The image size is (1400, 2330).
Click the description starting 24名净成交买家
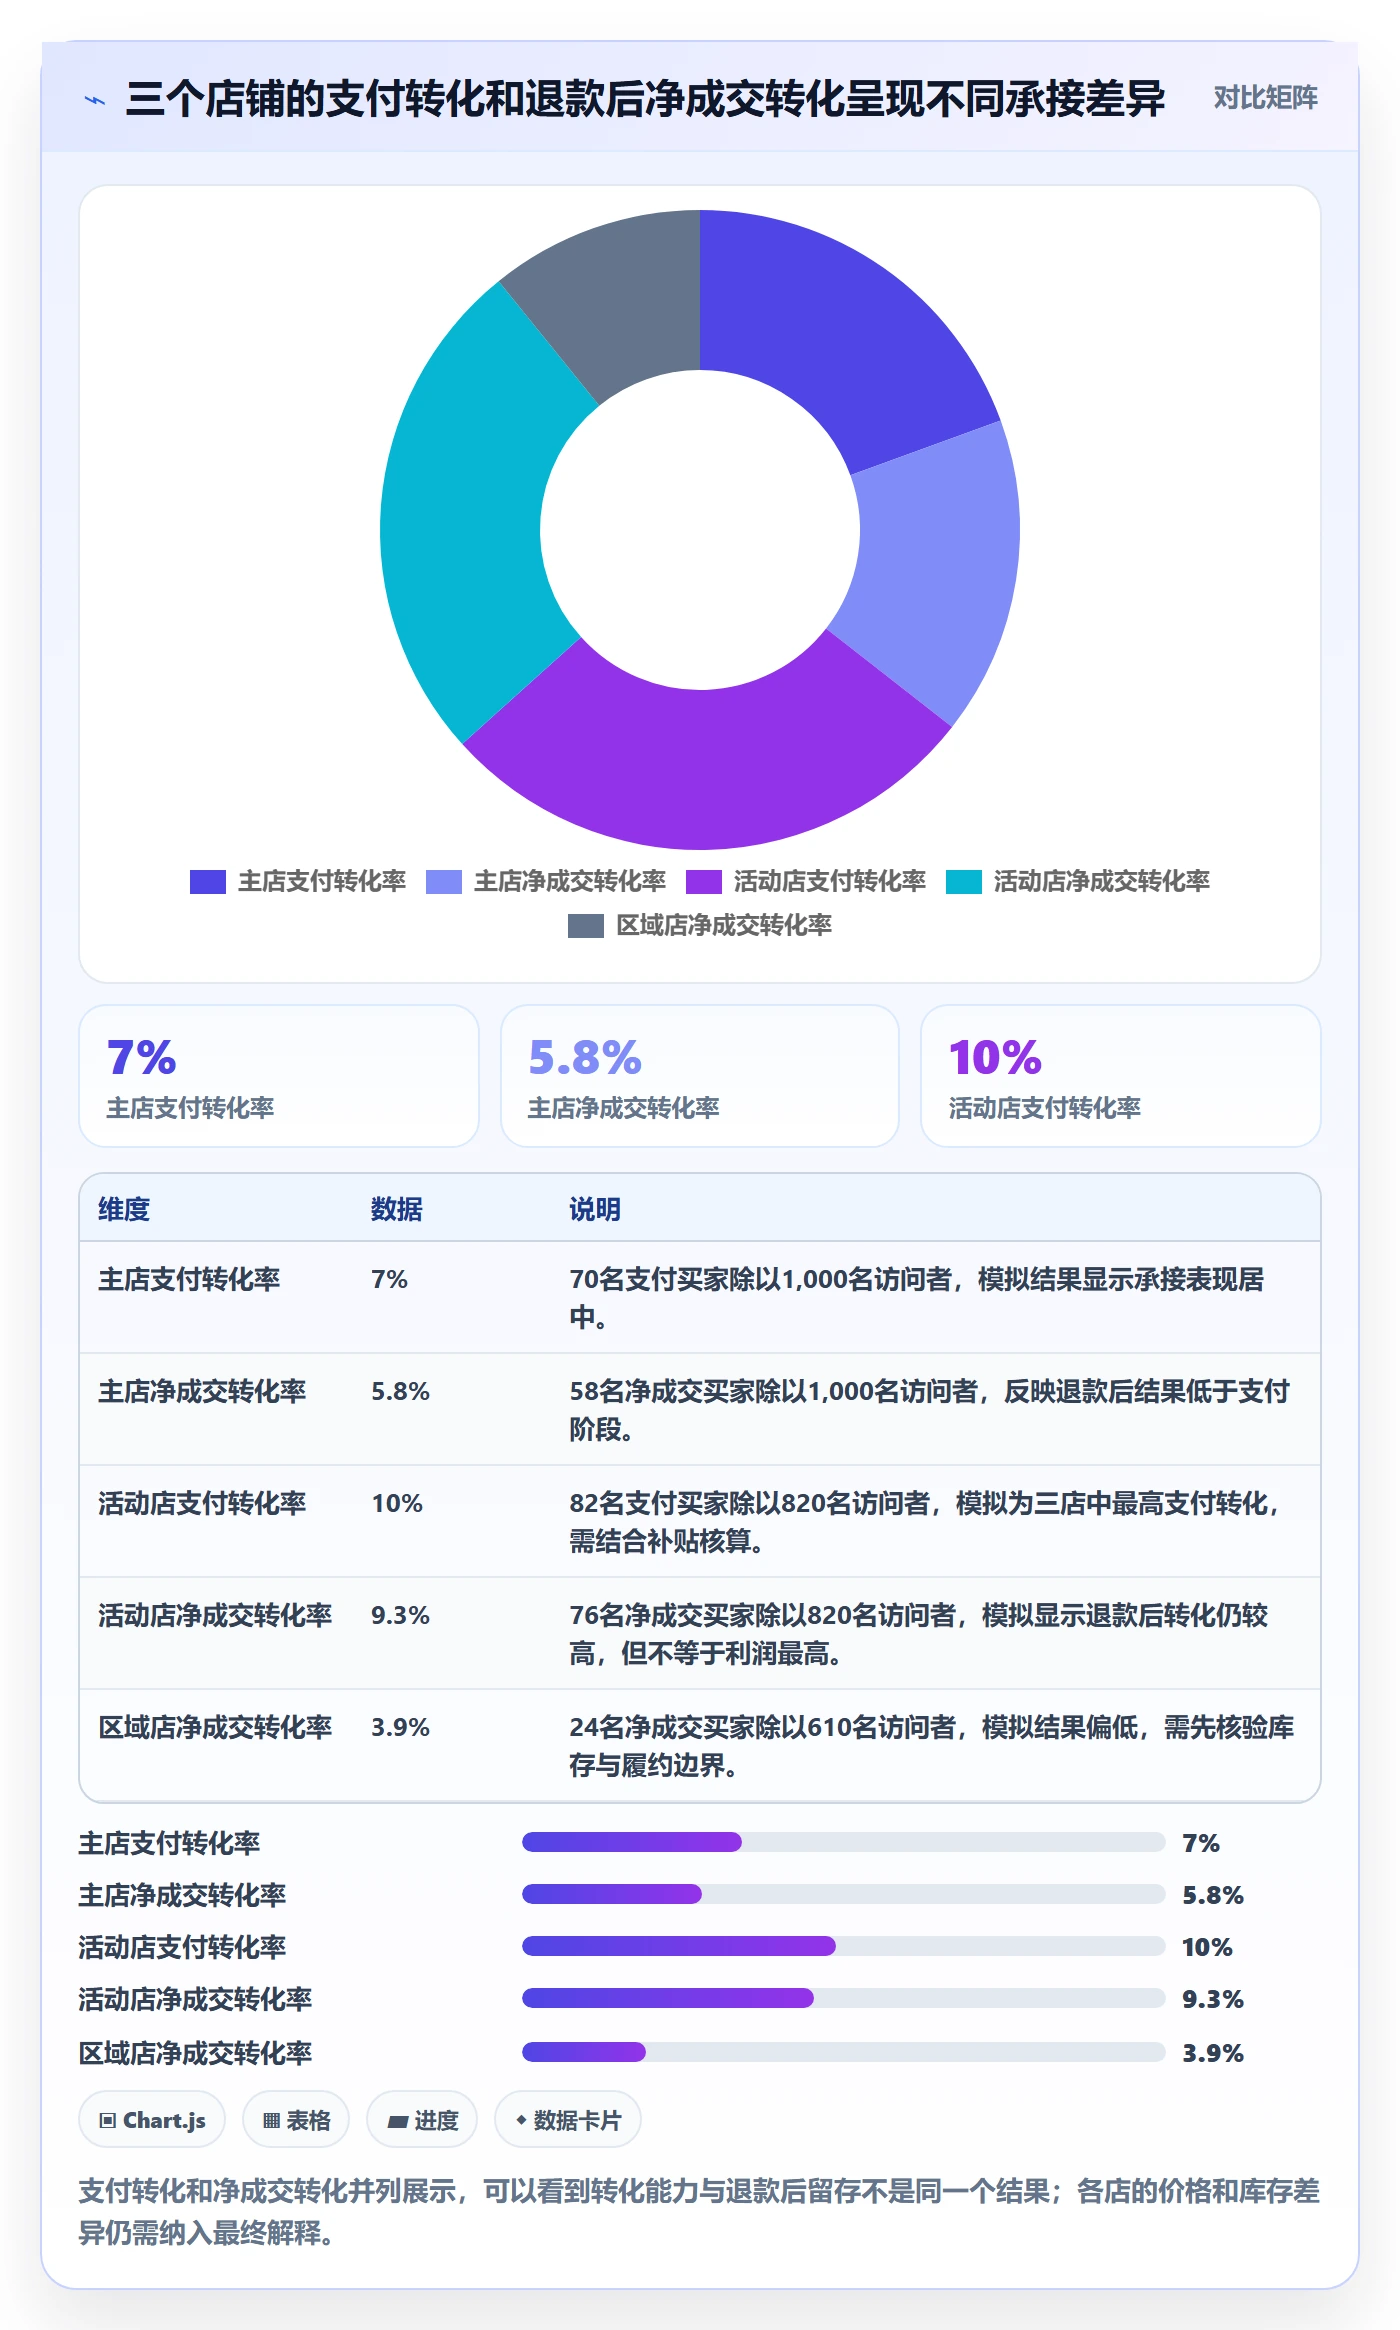pos(932,1746)
